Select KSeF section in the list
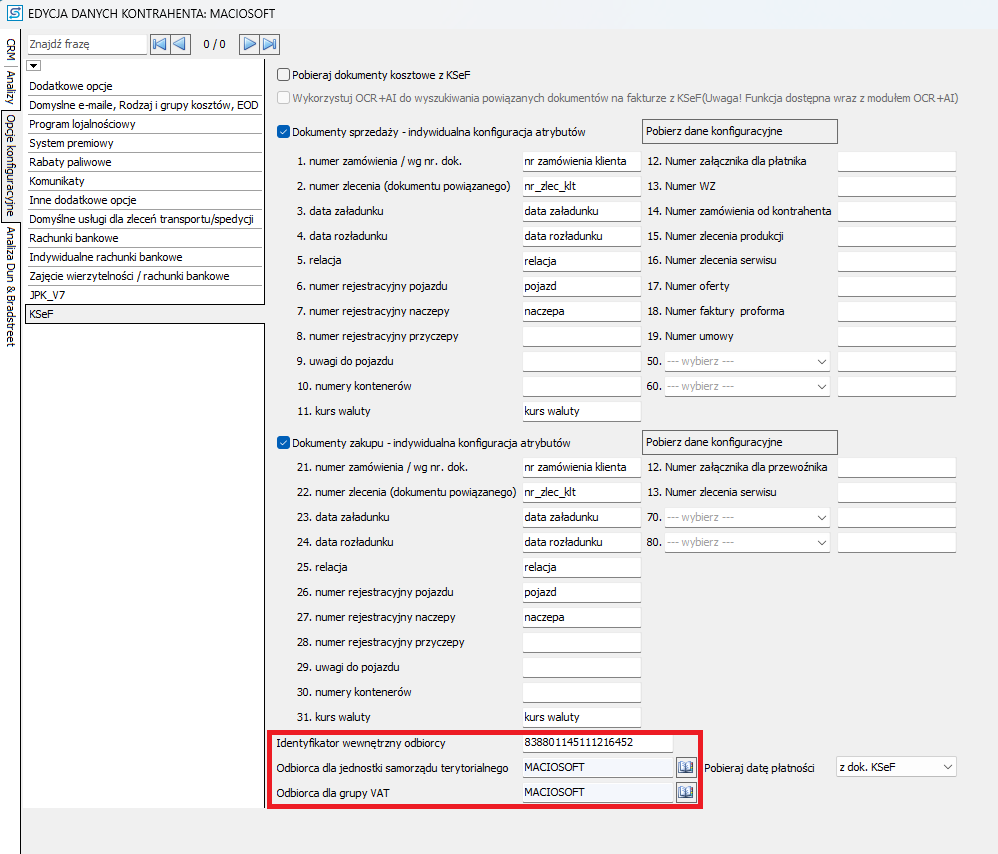 click(144, 314)
